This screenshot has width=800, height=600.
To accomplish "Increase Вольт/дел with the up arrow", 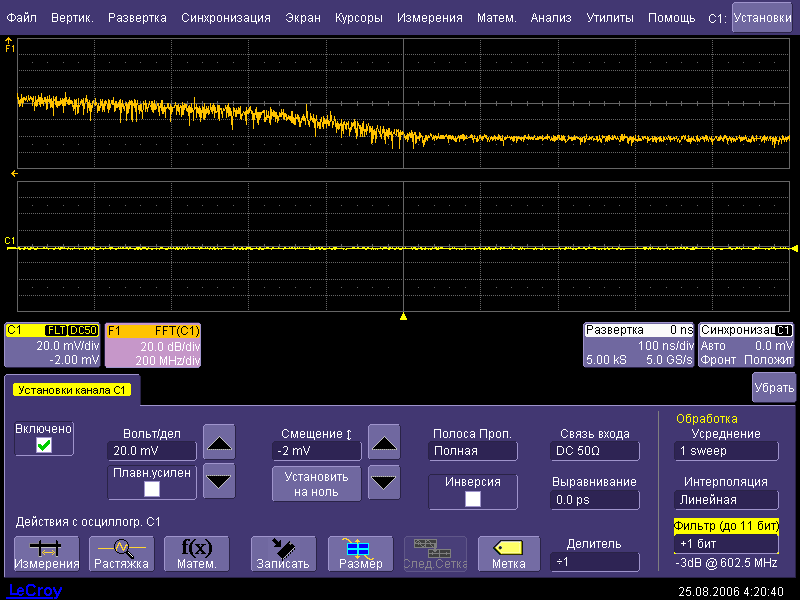I will click(219, 441).
